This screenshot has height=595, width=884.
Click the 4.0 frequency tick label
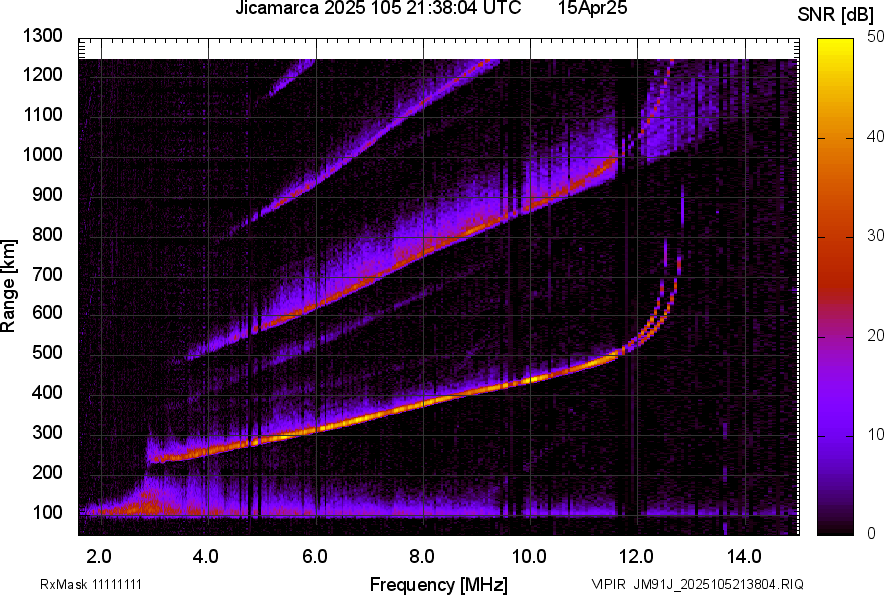pyautogui.click(x=206, y=557)
